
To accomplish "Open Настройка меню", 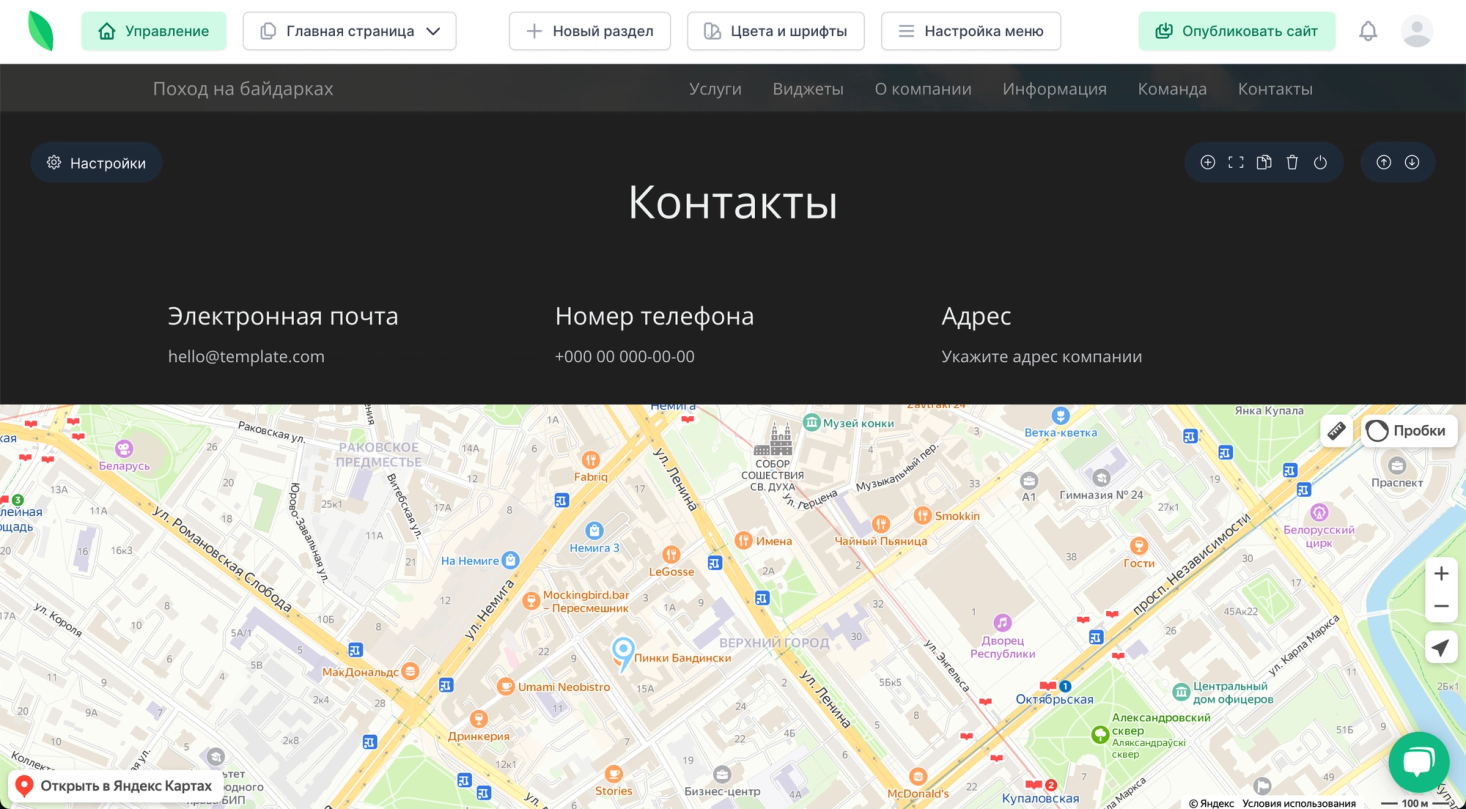I will tap(971, 31).
